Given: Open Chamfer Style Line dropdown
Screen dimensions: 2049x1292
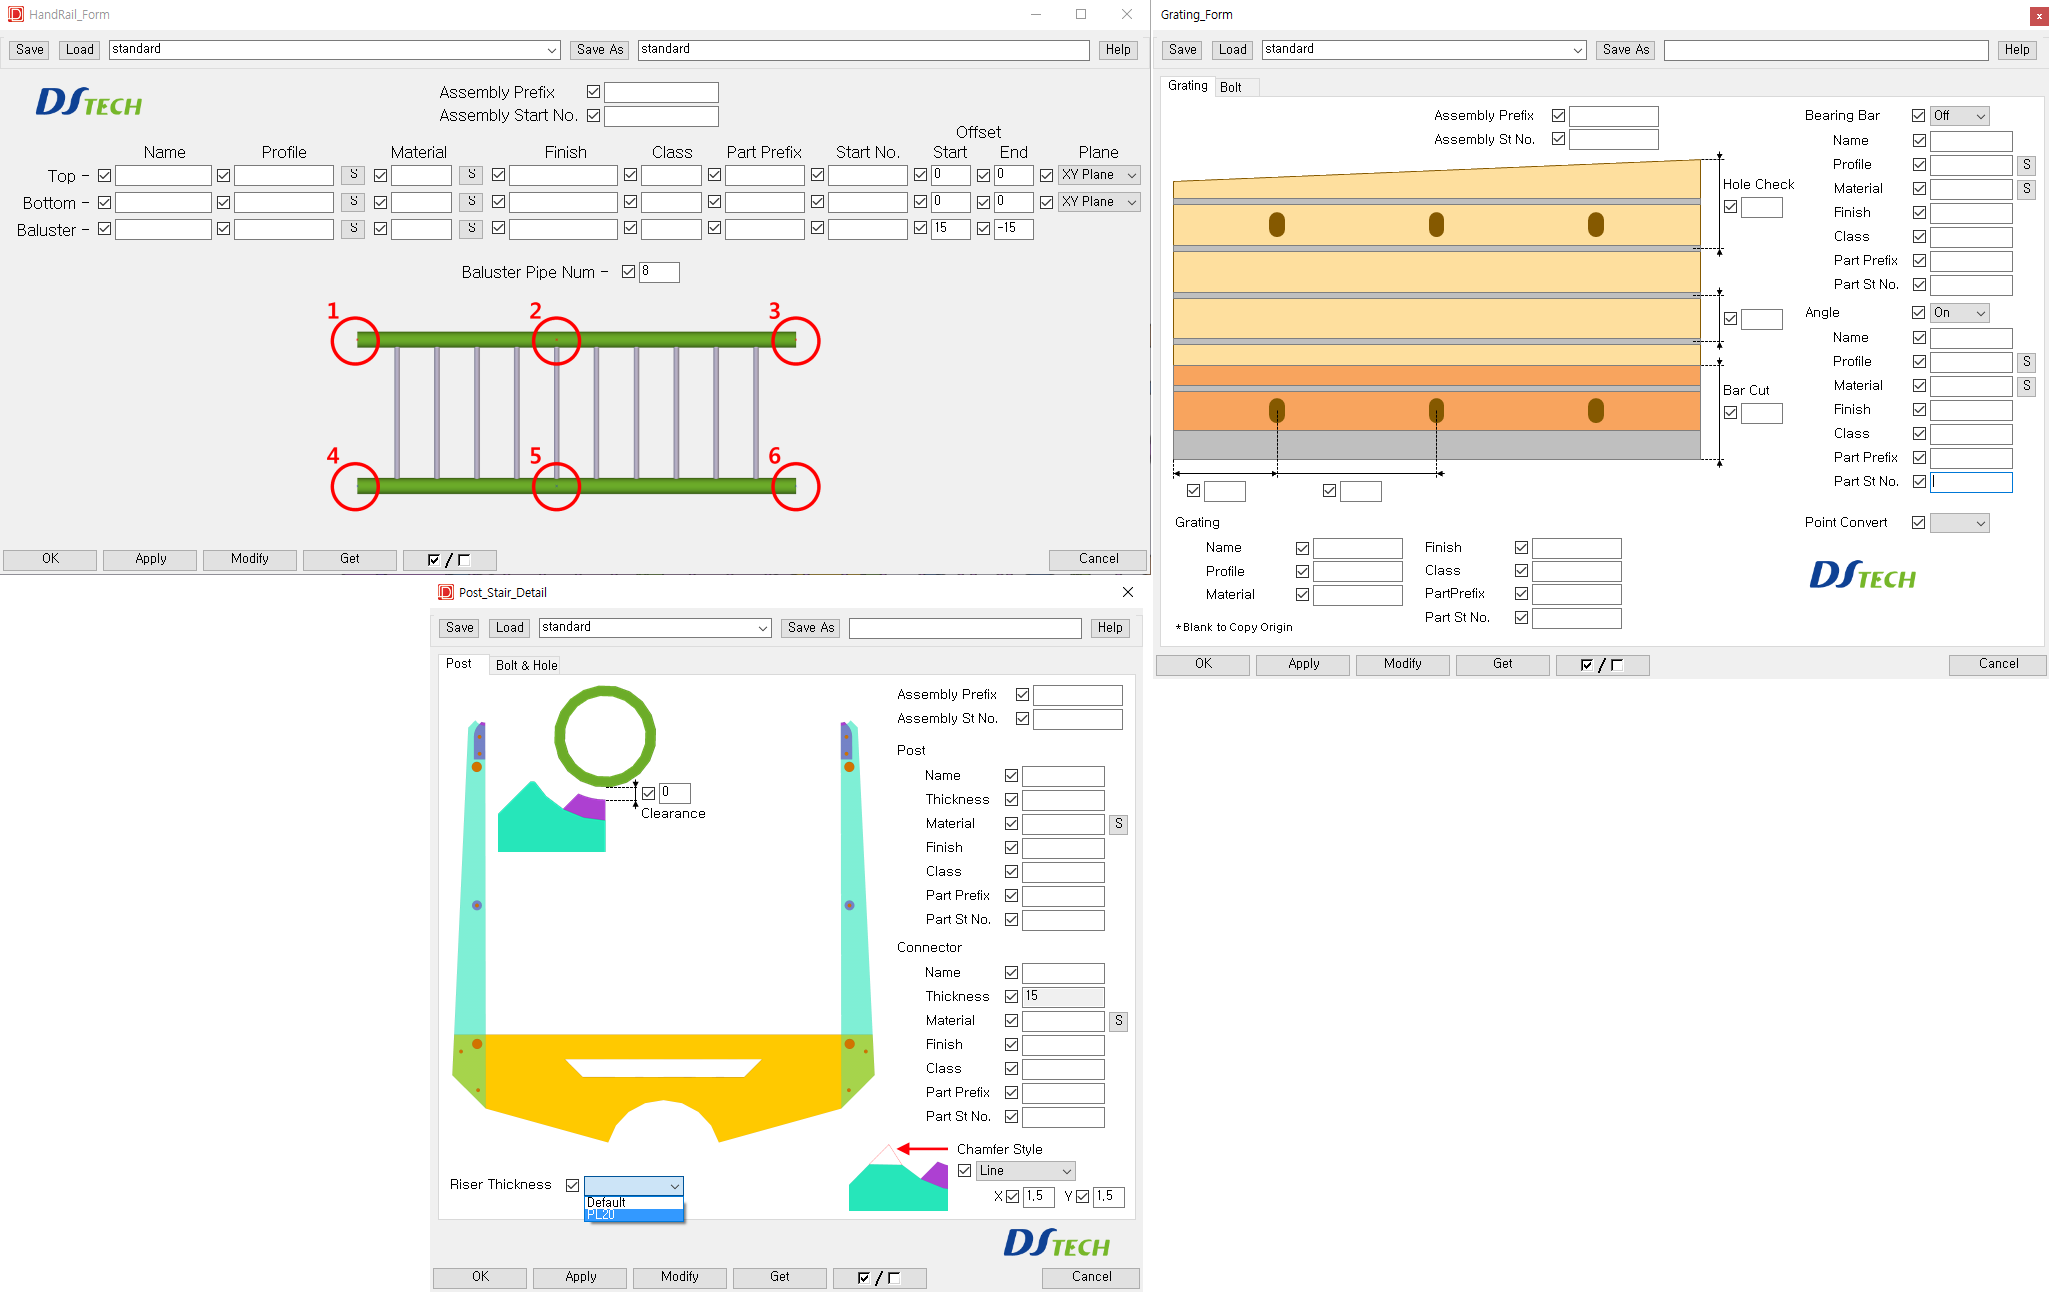Looking at the screenshot, I should [x=1025, y=1171].
